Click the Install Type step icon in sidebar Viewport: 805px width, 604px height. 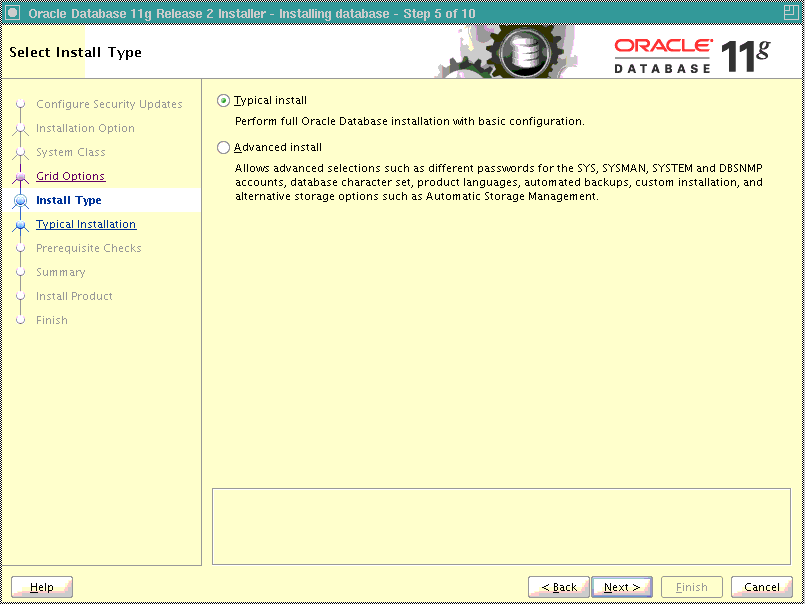tap(21, 200)
